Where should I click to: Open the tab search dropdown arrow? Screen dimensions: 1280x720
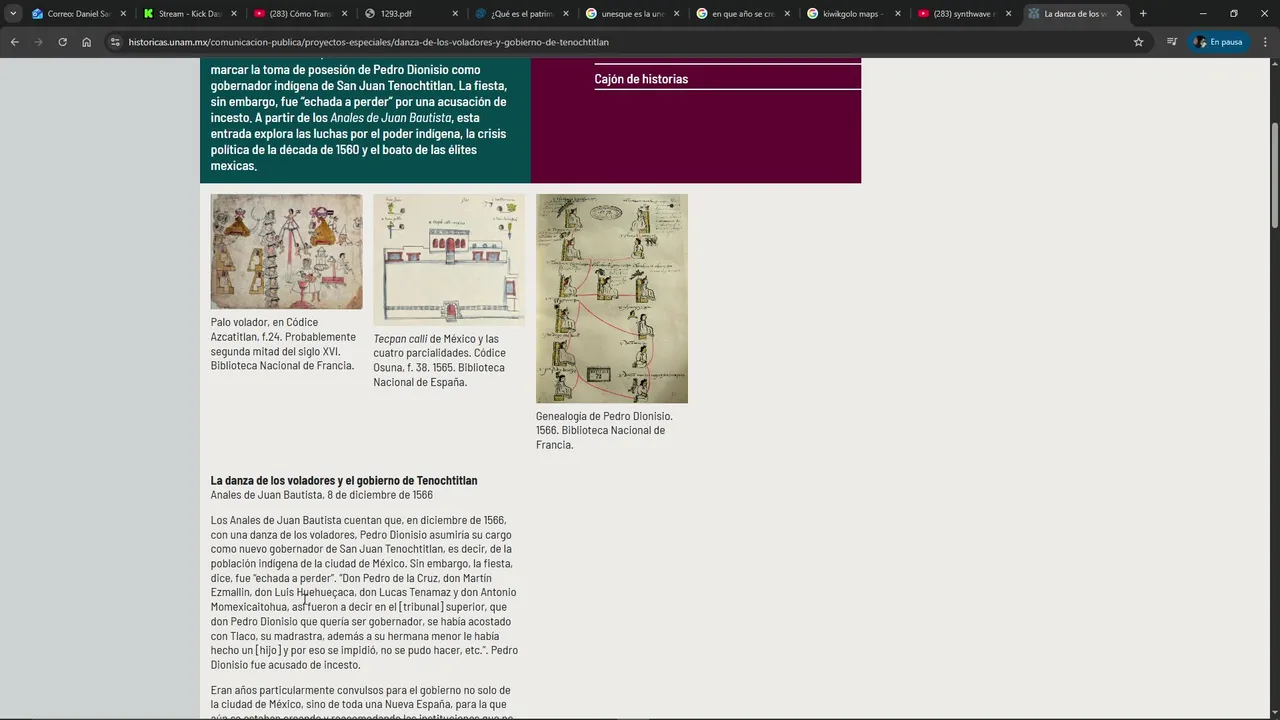click(x=13, y=14)
